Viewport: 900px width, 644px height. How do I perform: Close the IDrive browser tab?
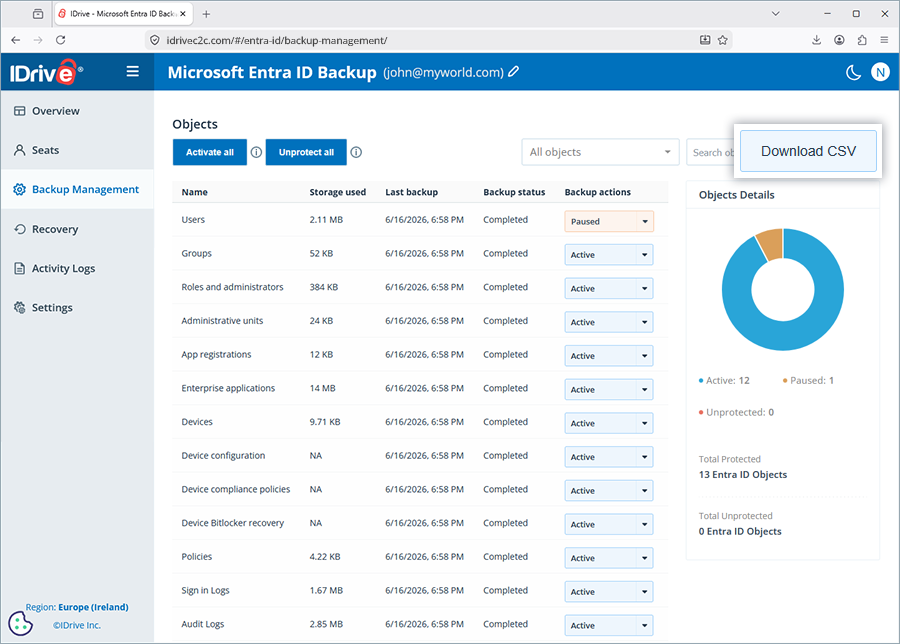(x=183, y=14)
